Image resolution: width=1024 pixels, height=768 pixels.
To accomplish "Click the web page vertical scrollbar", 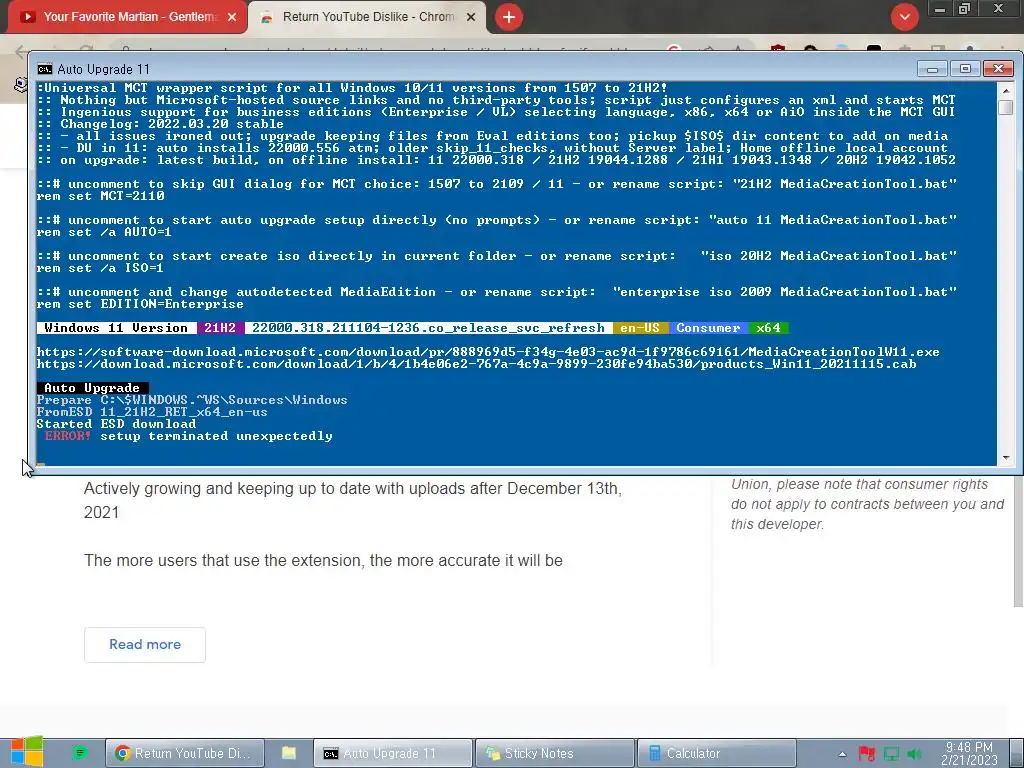I will pyautogui.click(x=1018, y=542).
